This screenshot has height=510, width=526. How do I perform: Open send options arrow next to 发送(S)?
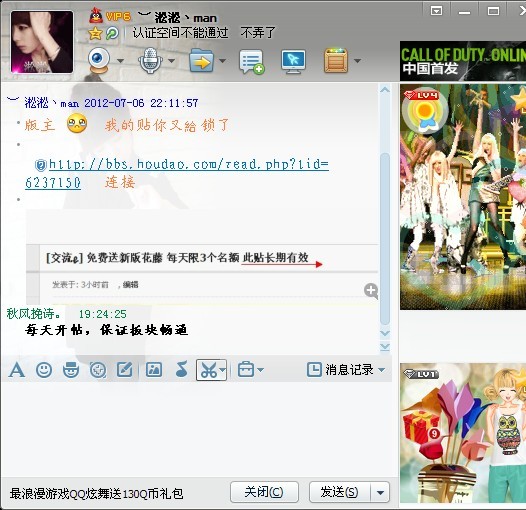click(x=380, y=493)
